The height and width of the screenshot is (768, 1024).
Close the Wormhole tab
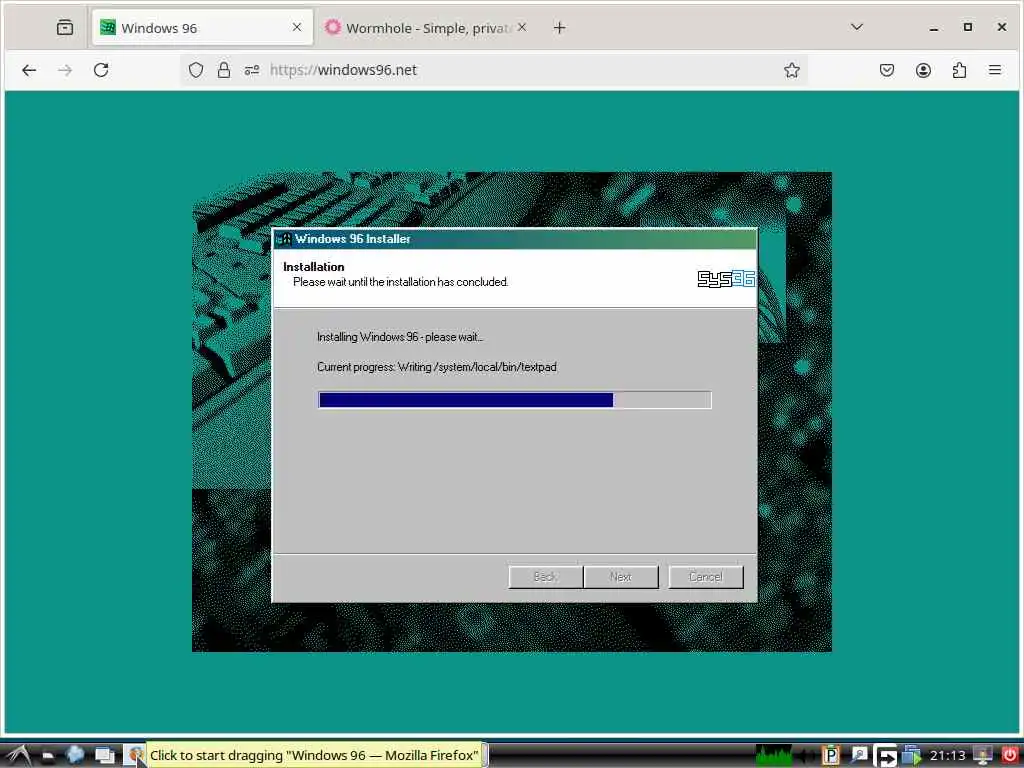click(521, 27)
